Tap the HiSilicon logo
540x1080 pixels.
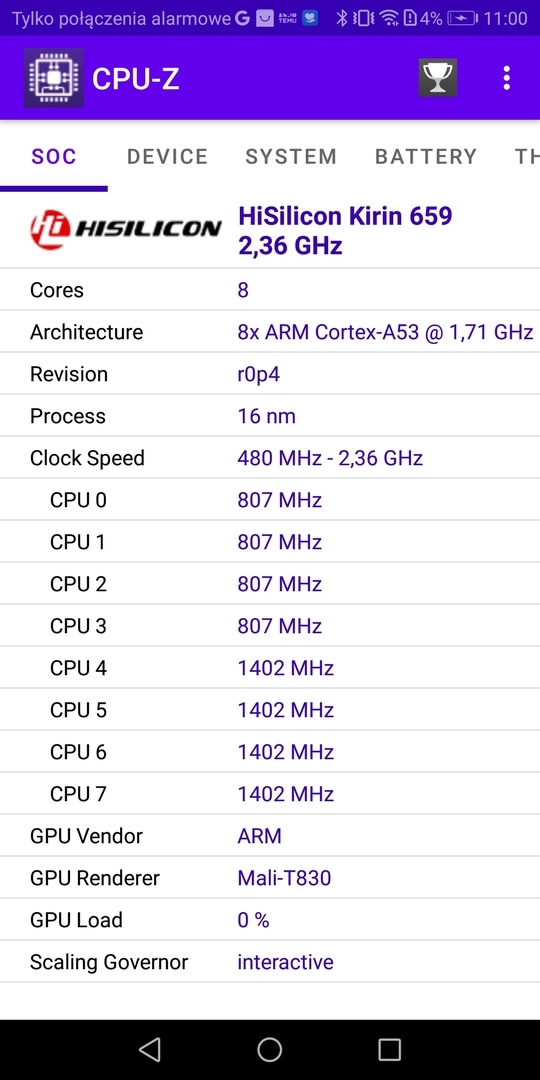[126, 229]
